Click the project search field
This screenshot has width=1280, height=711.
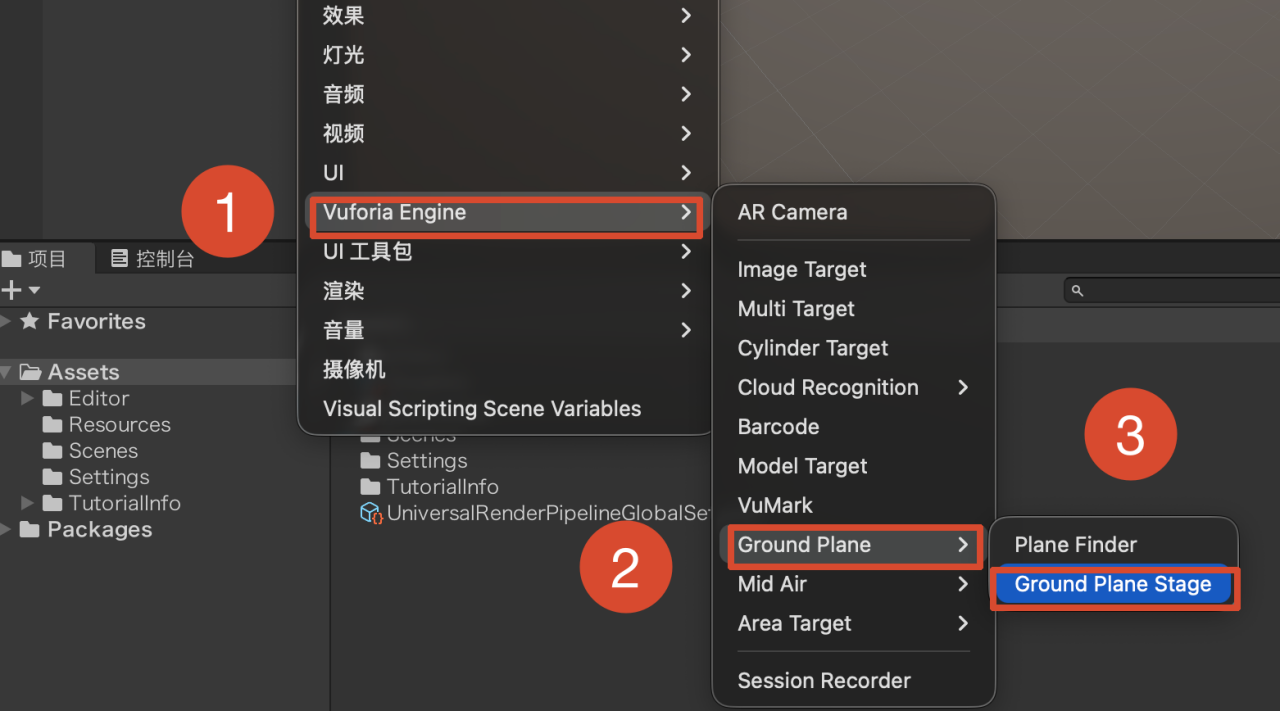[1172, 290]
